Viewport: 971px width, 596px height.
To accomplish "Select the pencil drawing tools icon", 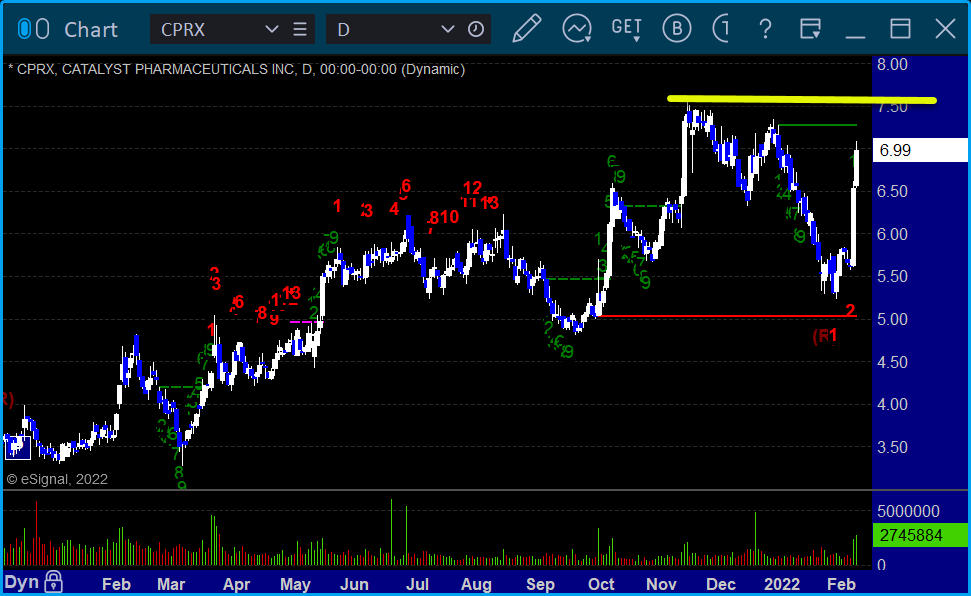I will pos(526,29).
